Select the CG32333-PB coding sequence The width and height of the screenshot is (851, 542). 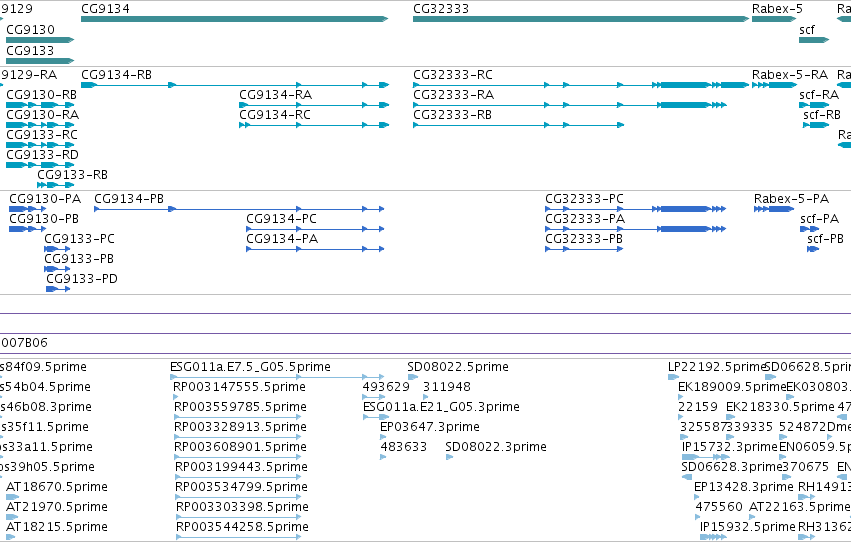pos(585,249)
